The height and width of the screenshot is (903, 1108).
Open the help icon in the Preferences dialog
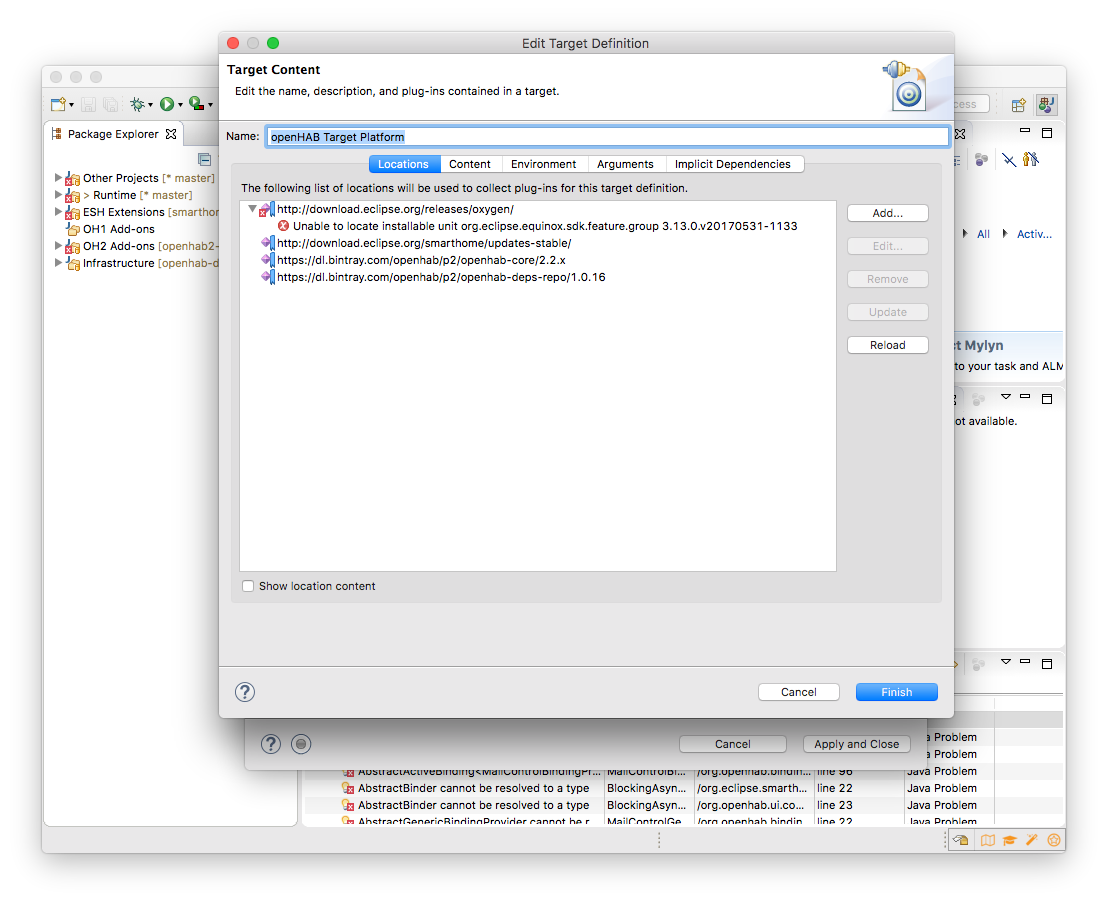[271, 744]
